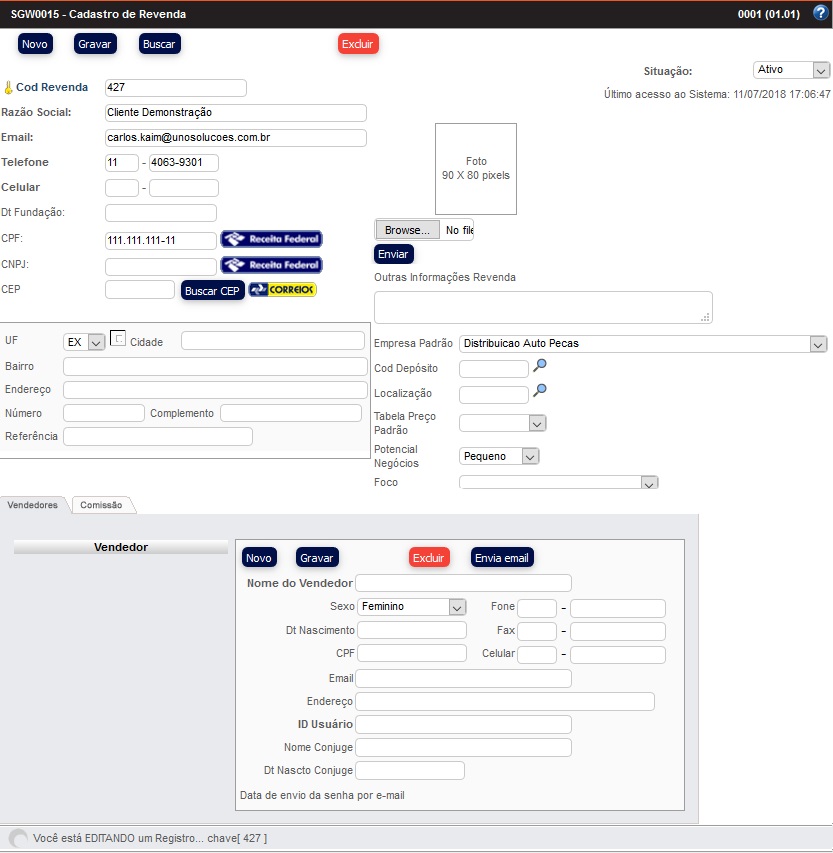This screenshot has width=833, height=853.
Task: Click the key icon beside Cod Revenda
Action: pos(8,88)
